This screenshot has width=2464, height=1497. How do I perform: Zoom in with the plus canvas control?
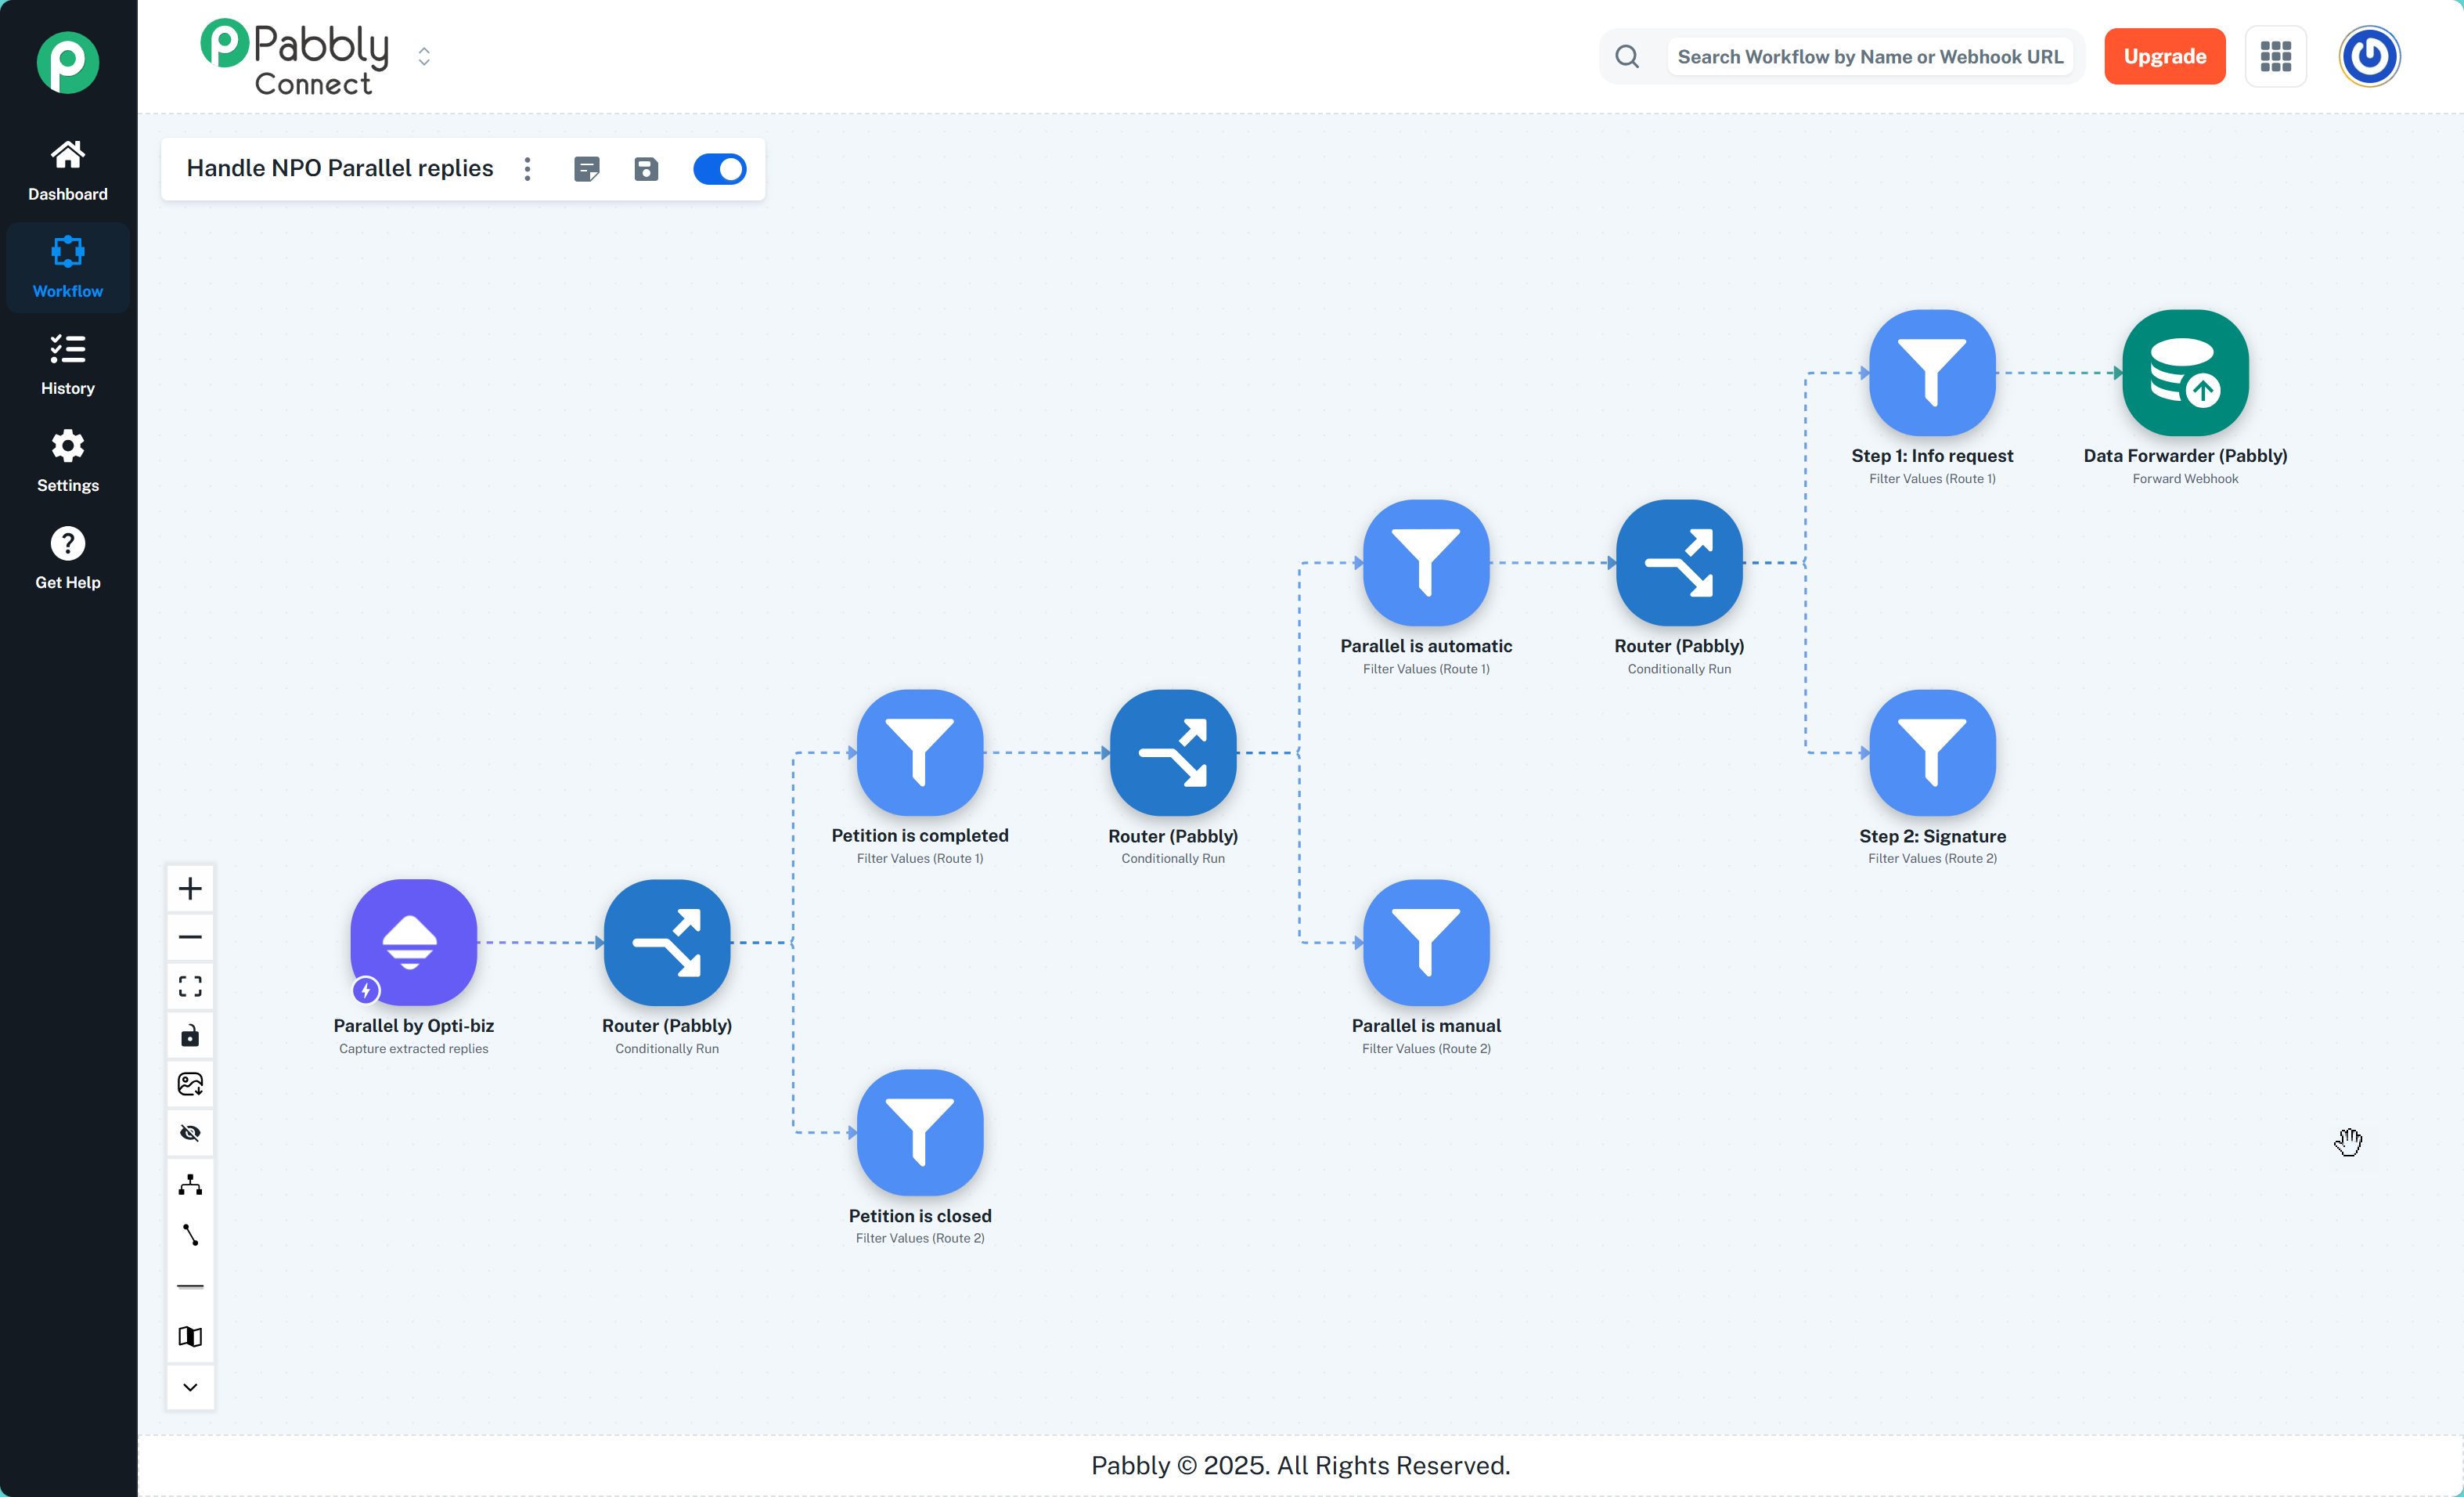pyautogui.click(x=190, y=888)
